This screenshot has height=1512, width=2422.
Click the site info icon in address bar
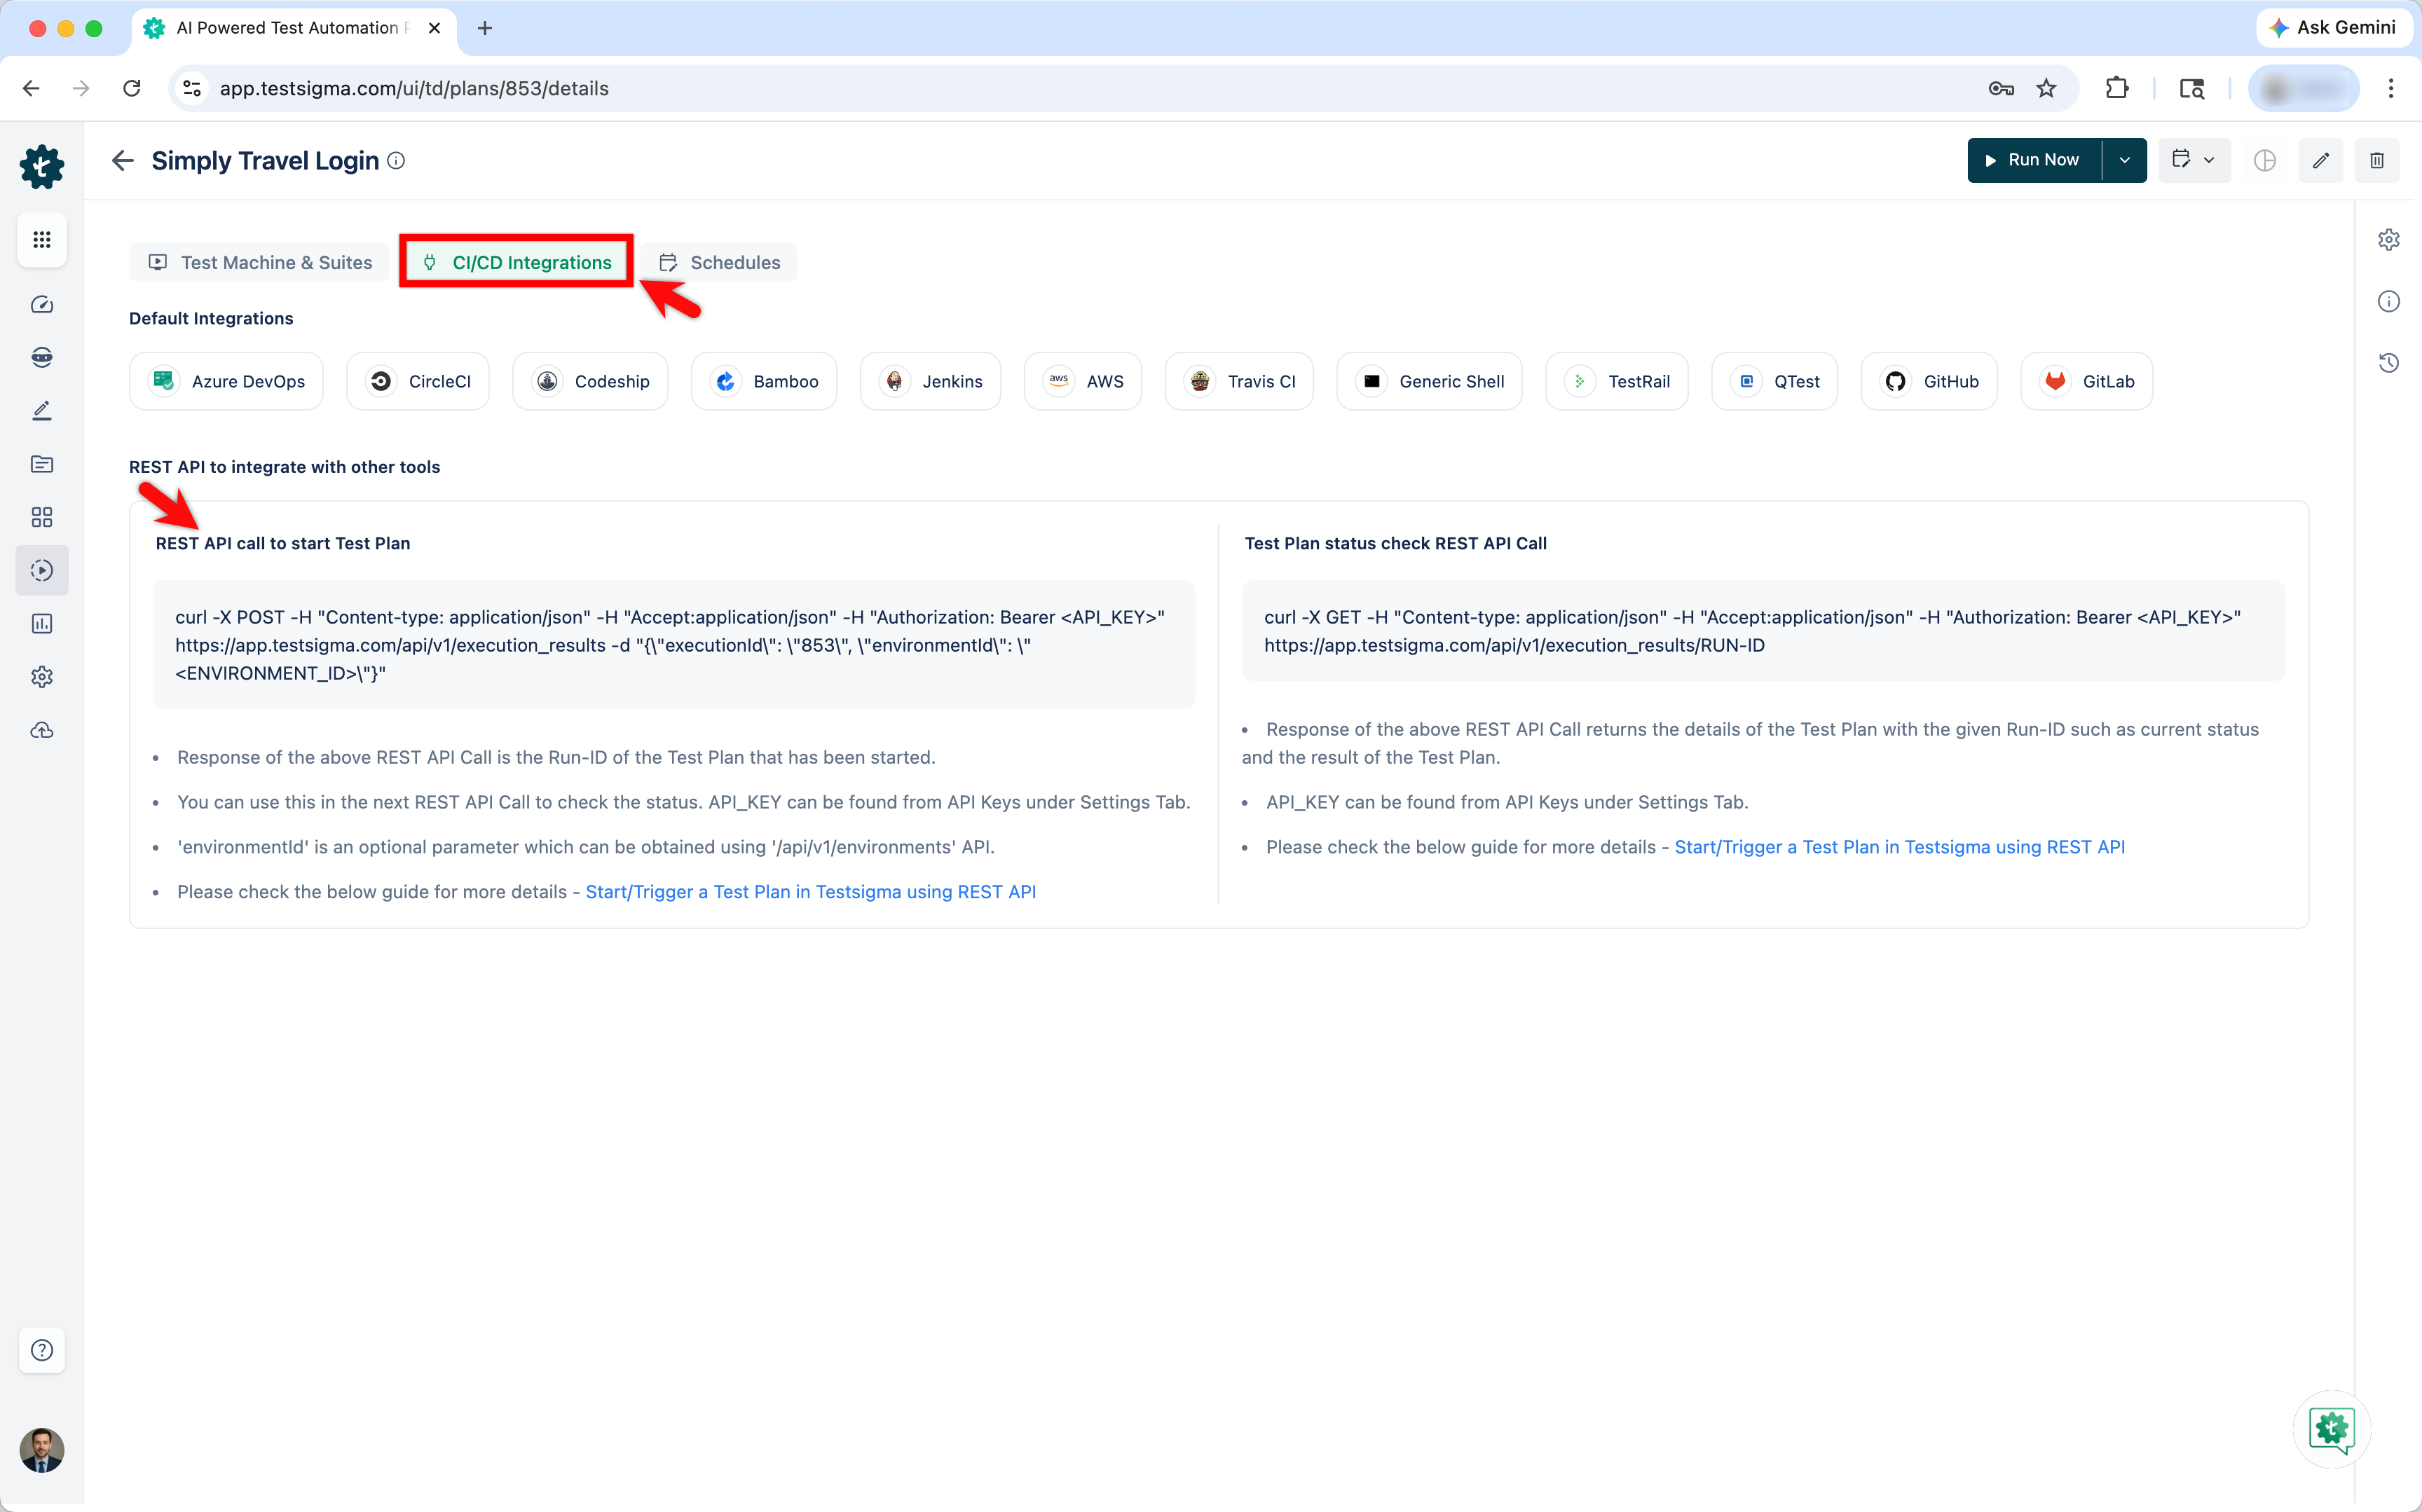pyautogui.click(x=193, y=88)
